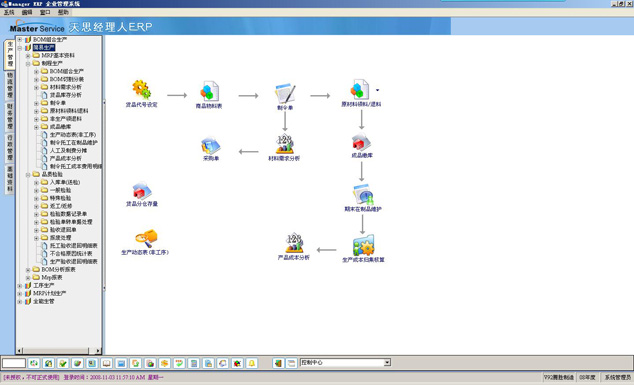Open the 成品缴库 red box icon
634x385 pixels.
click(361, 142)
